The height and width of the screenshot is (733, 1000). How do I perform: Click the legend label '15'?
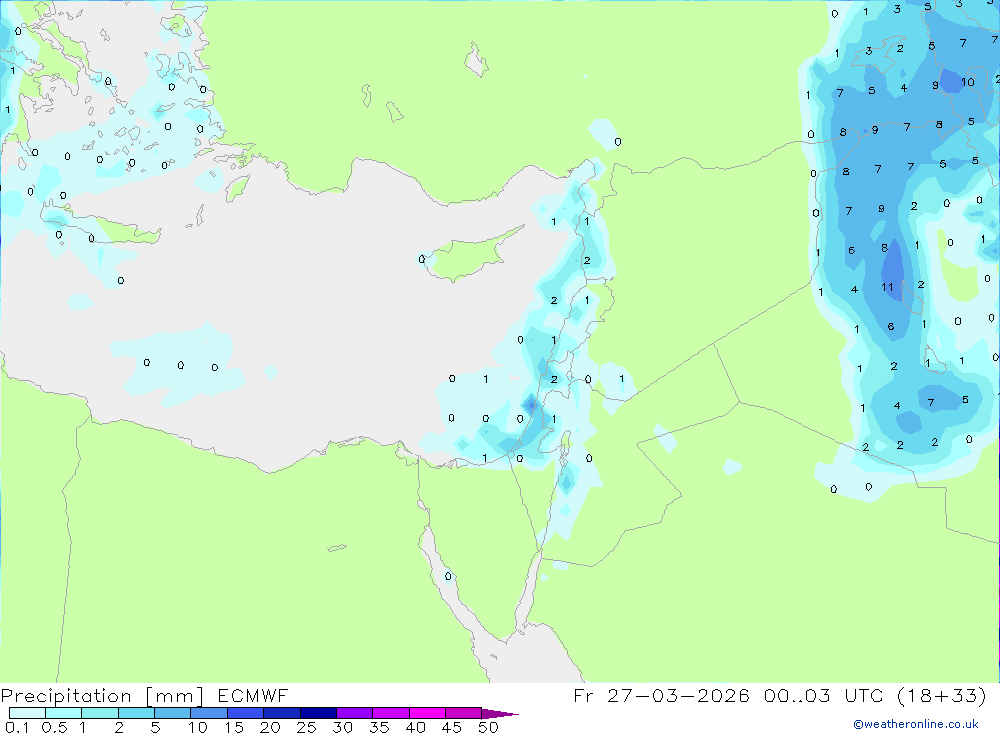234,727
